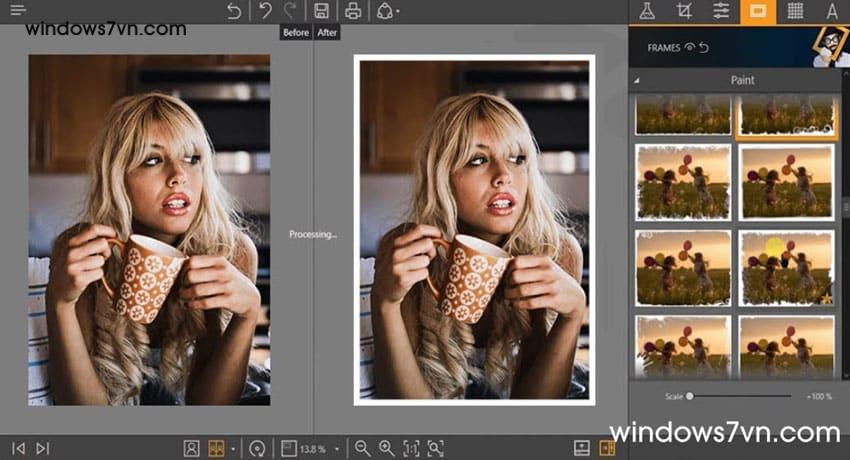
Task: Click the navigator window square icon
Action: point(289,448)
